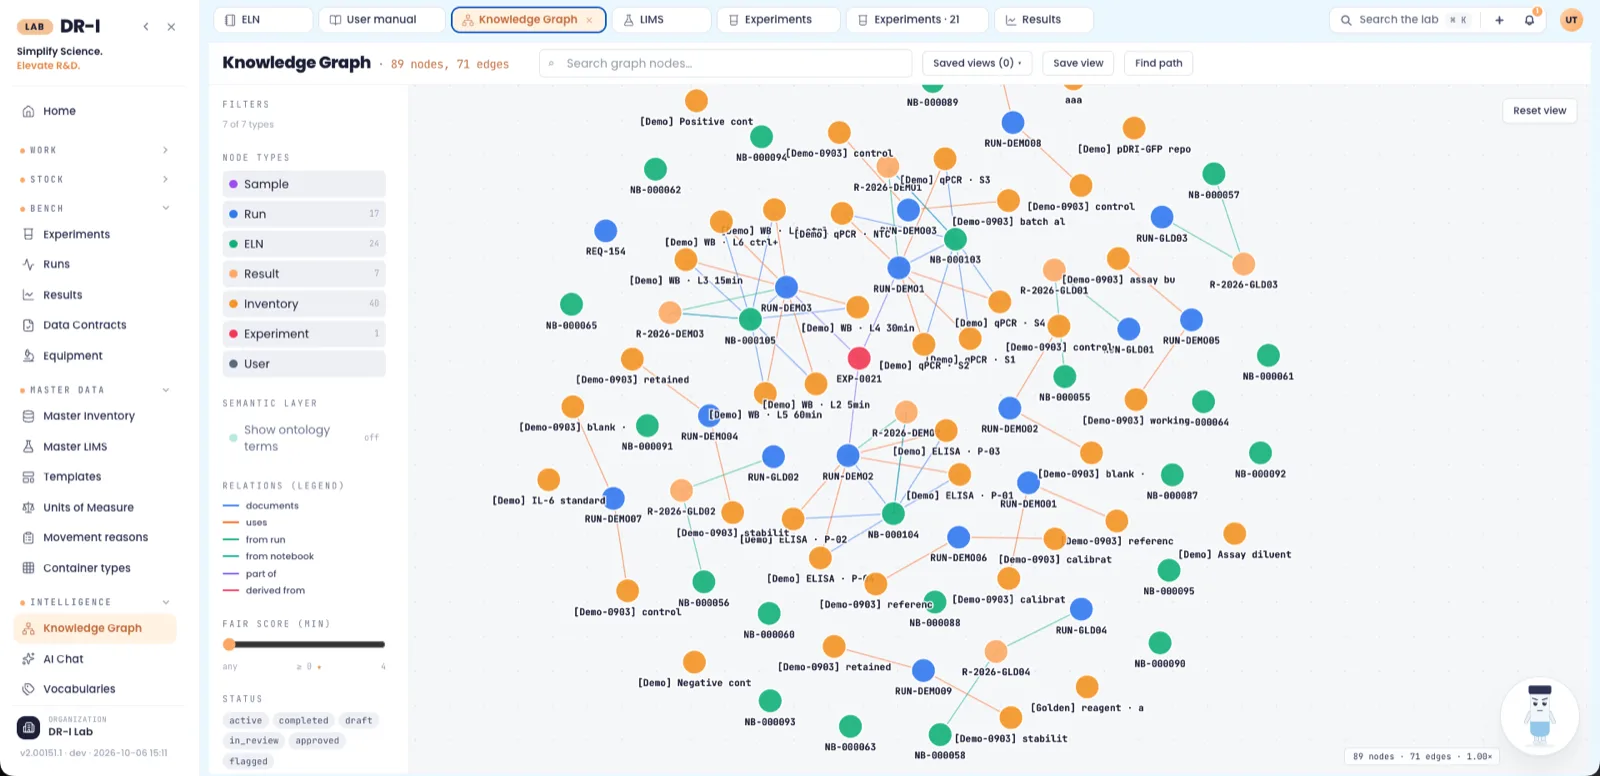Toggle Inventory node type filter

(x=304, y=304)
